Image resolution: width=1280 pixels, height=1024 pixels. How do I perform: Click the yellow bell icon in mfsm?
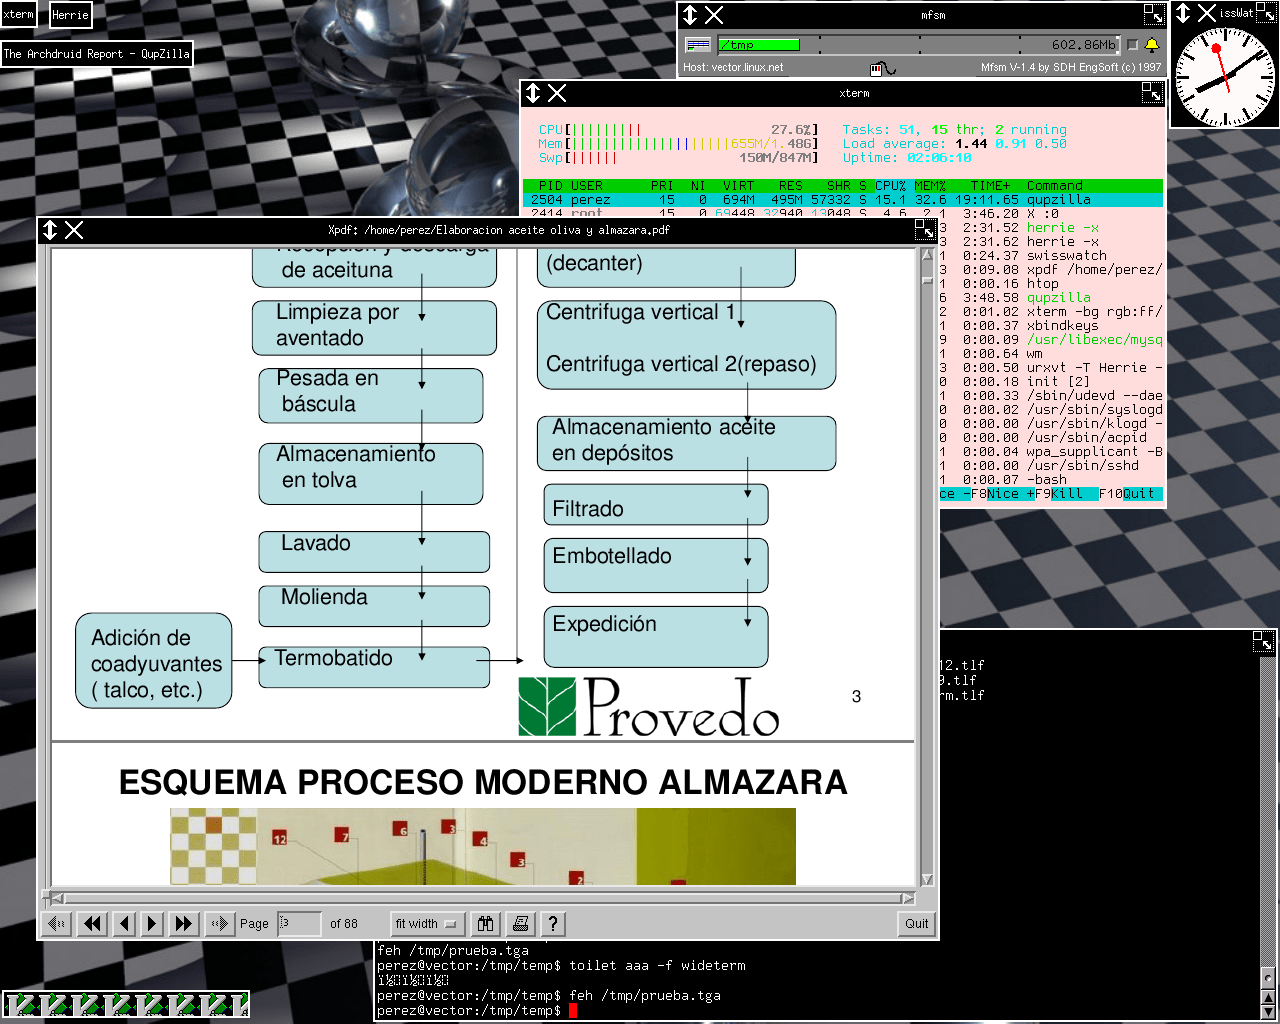coord(1152,44)
